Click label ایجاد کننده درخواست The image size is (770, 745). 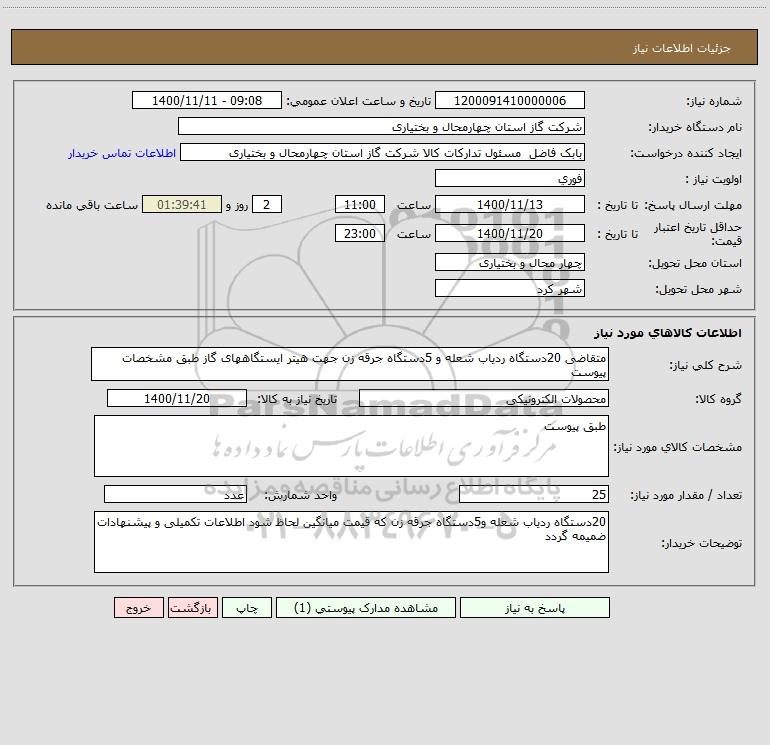click(x=686, y=153)
